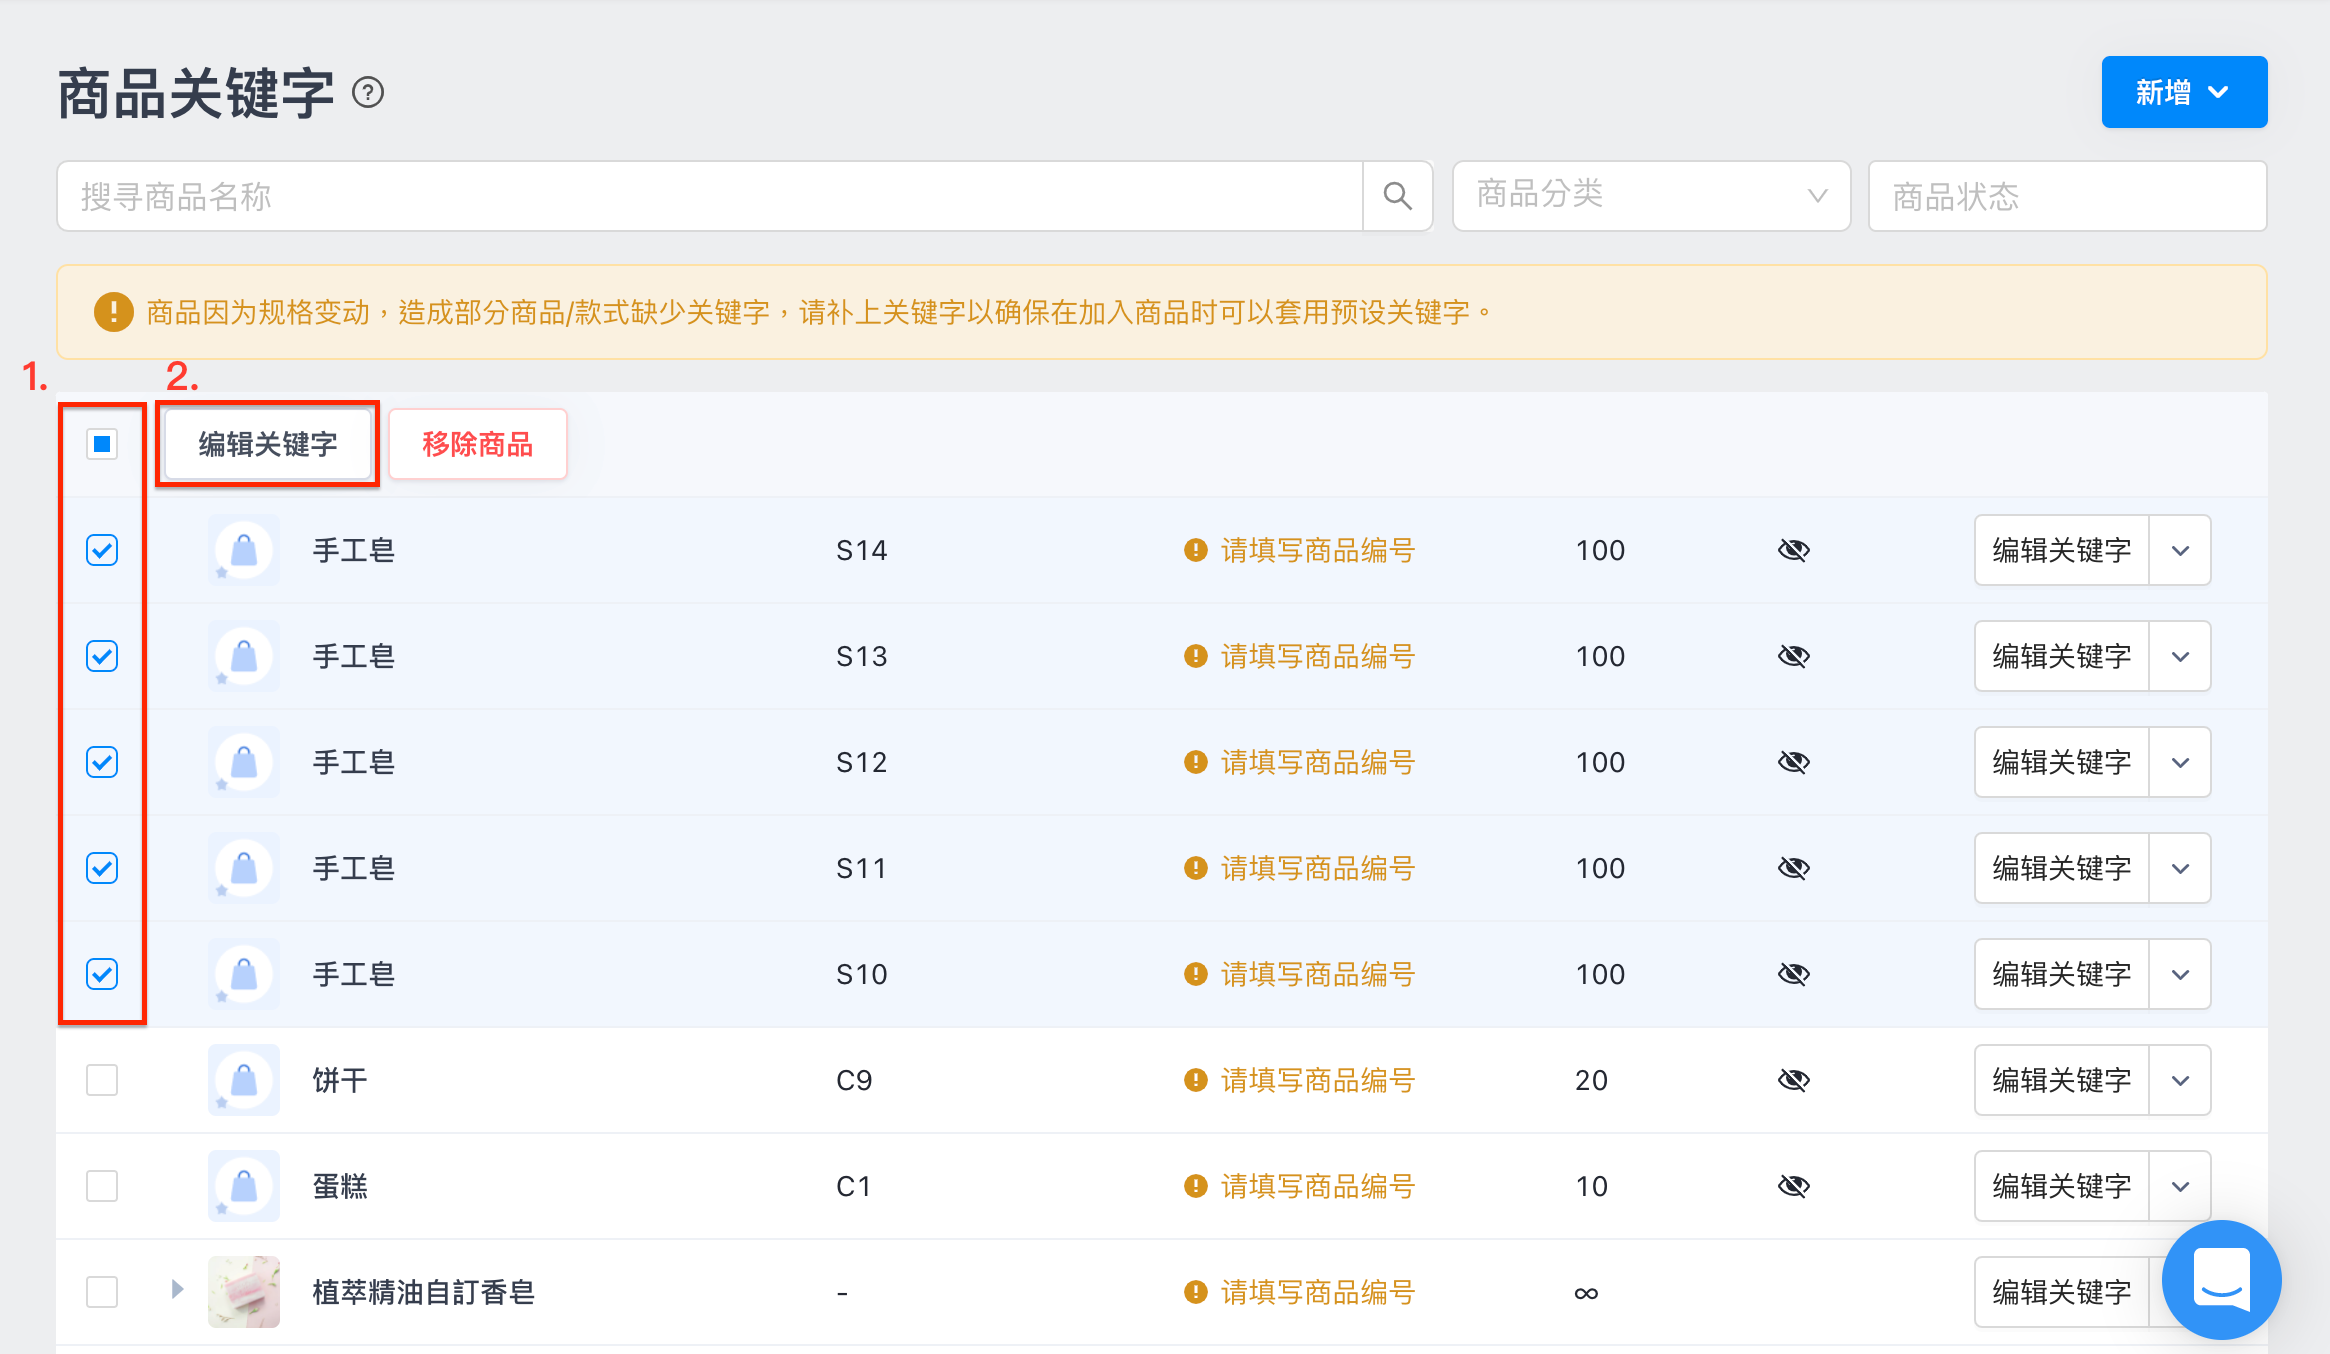
Task: Click the product thumbnail of 手工皂 S14
Action: point(244,550)
